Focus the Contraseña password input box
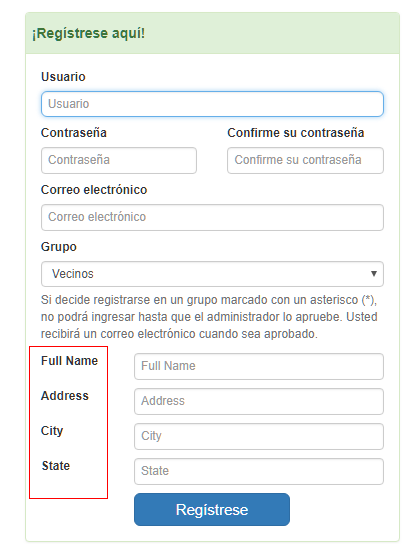This screenshot has width=411, height=544. click(x=119, y=160)
